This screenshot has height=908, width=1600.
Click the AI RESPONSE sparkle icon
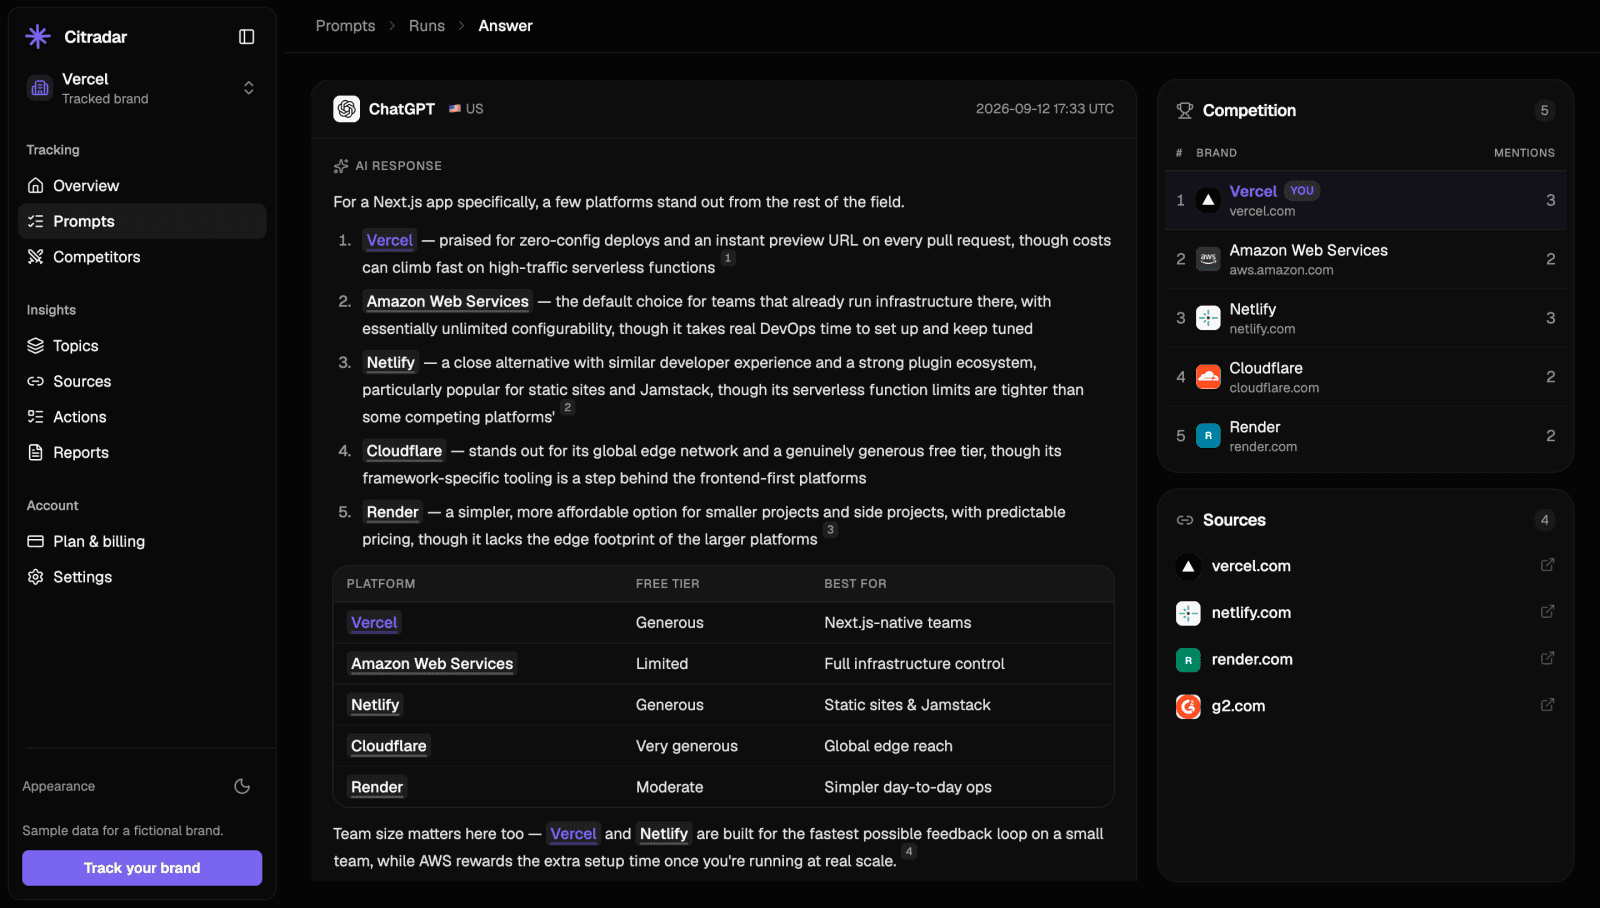[x=341, y=166]
